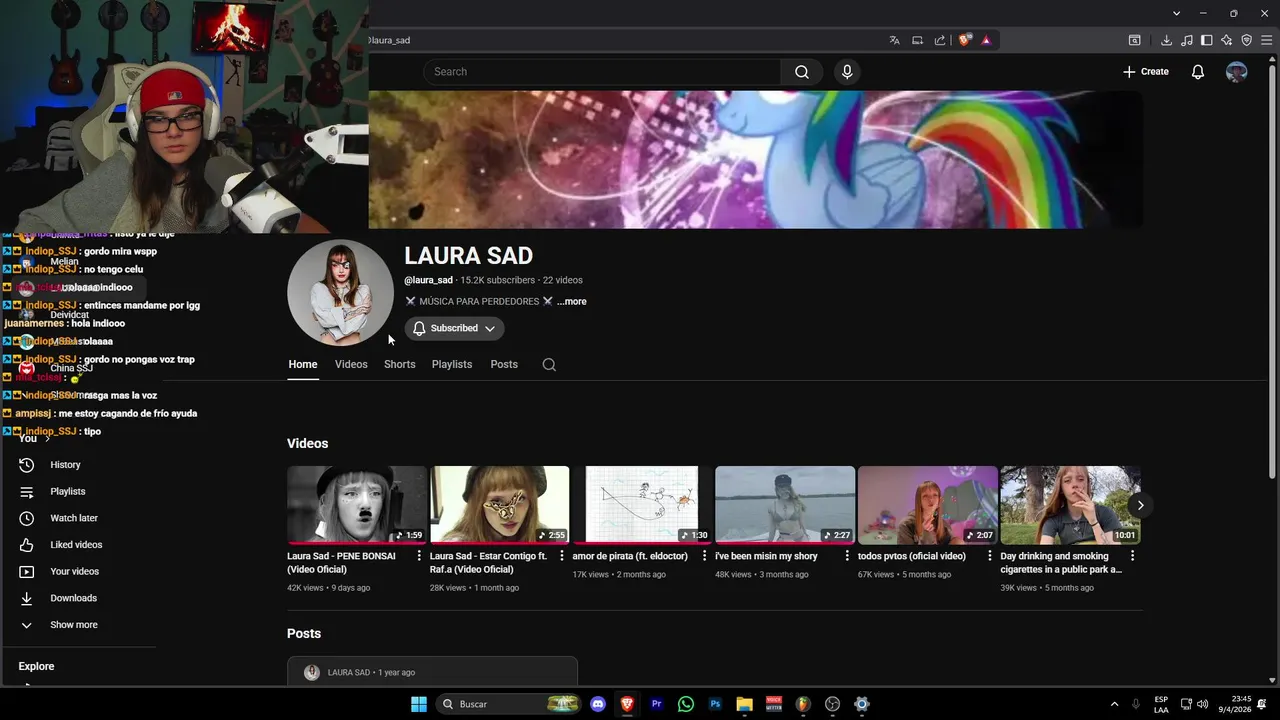Screen dimensions: 1280x720
Task: Open options menu for PENE BONSAI video
Action: [419, 556]
